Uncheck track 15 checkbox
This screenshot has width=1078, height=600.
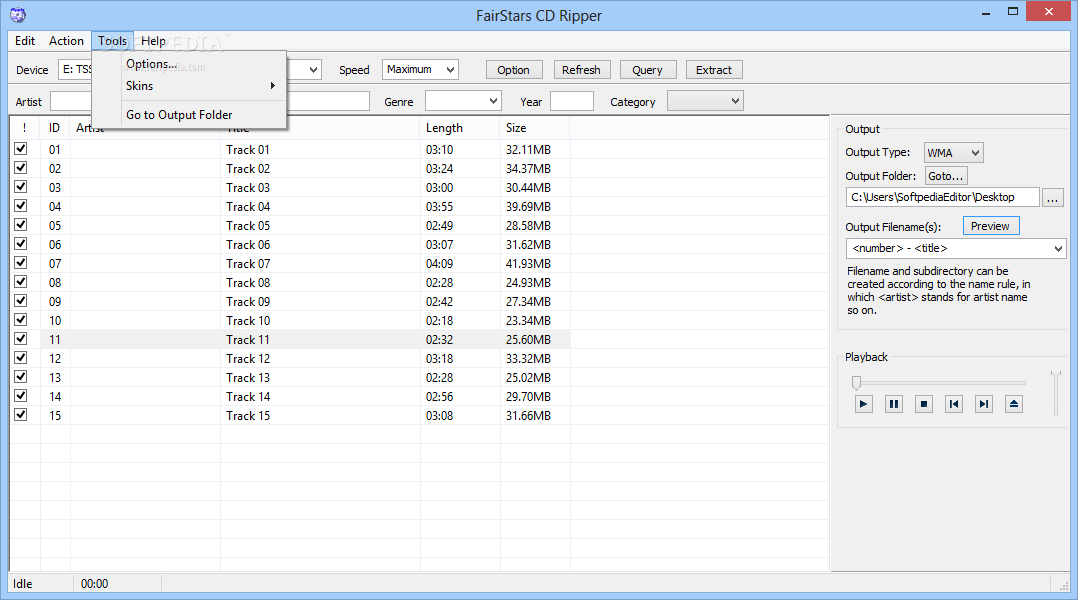21,415
